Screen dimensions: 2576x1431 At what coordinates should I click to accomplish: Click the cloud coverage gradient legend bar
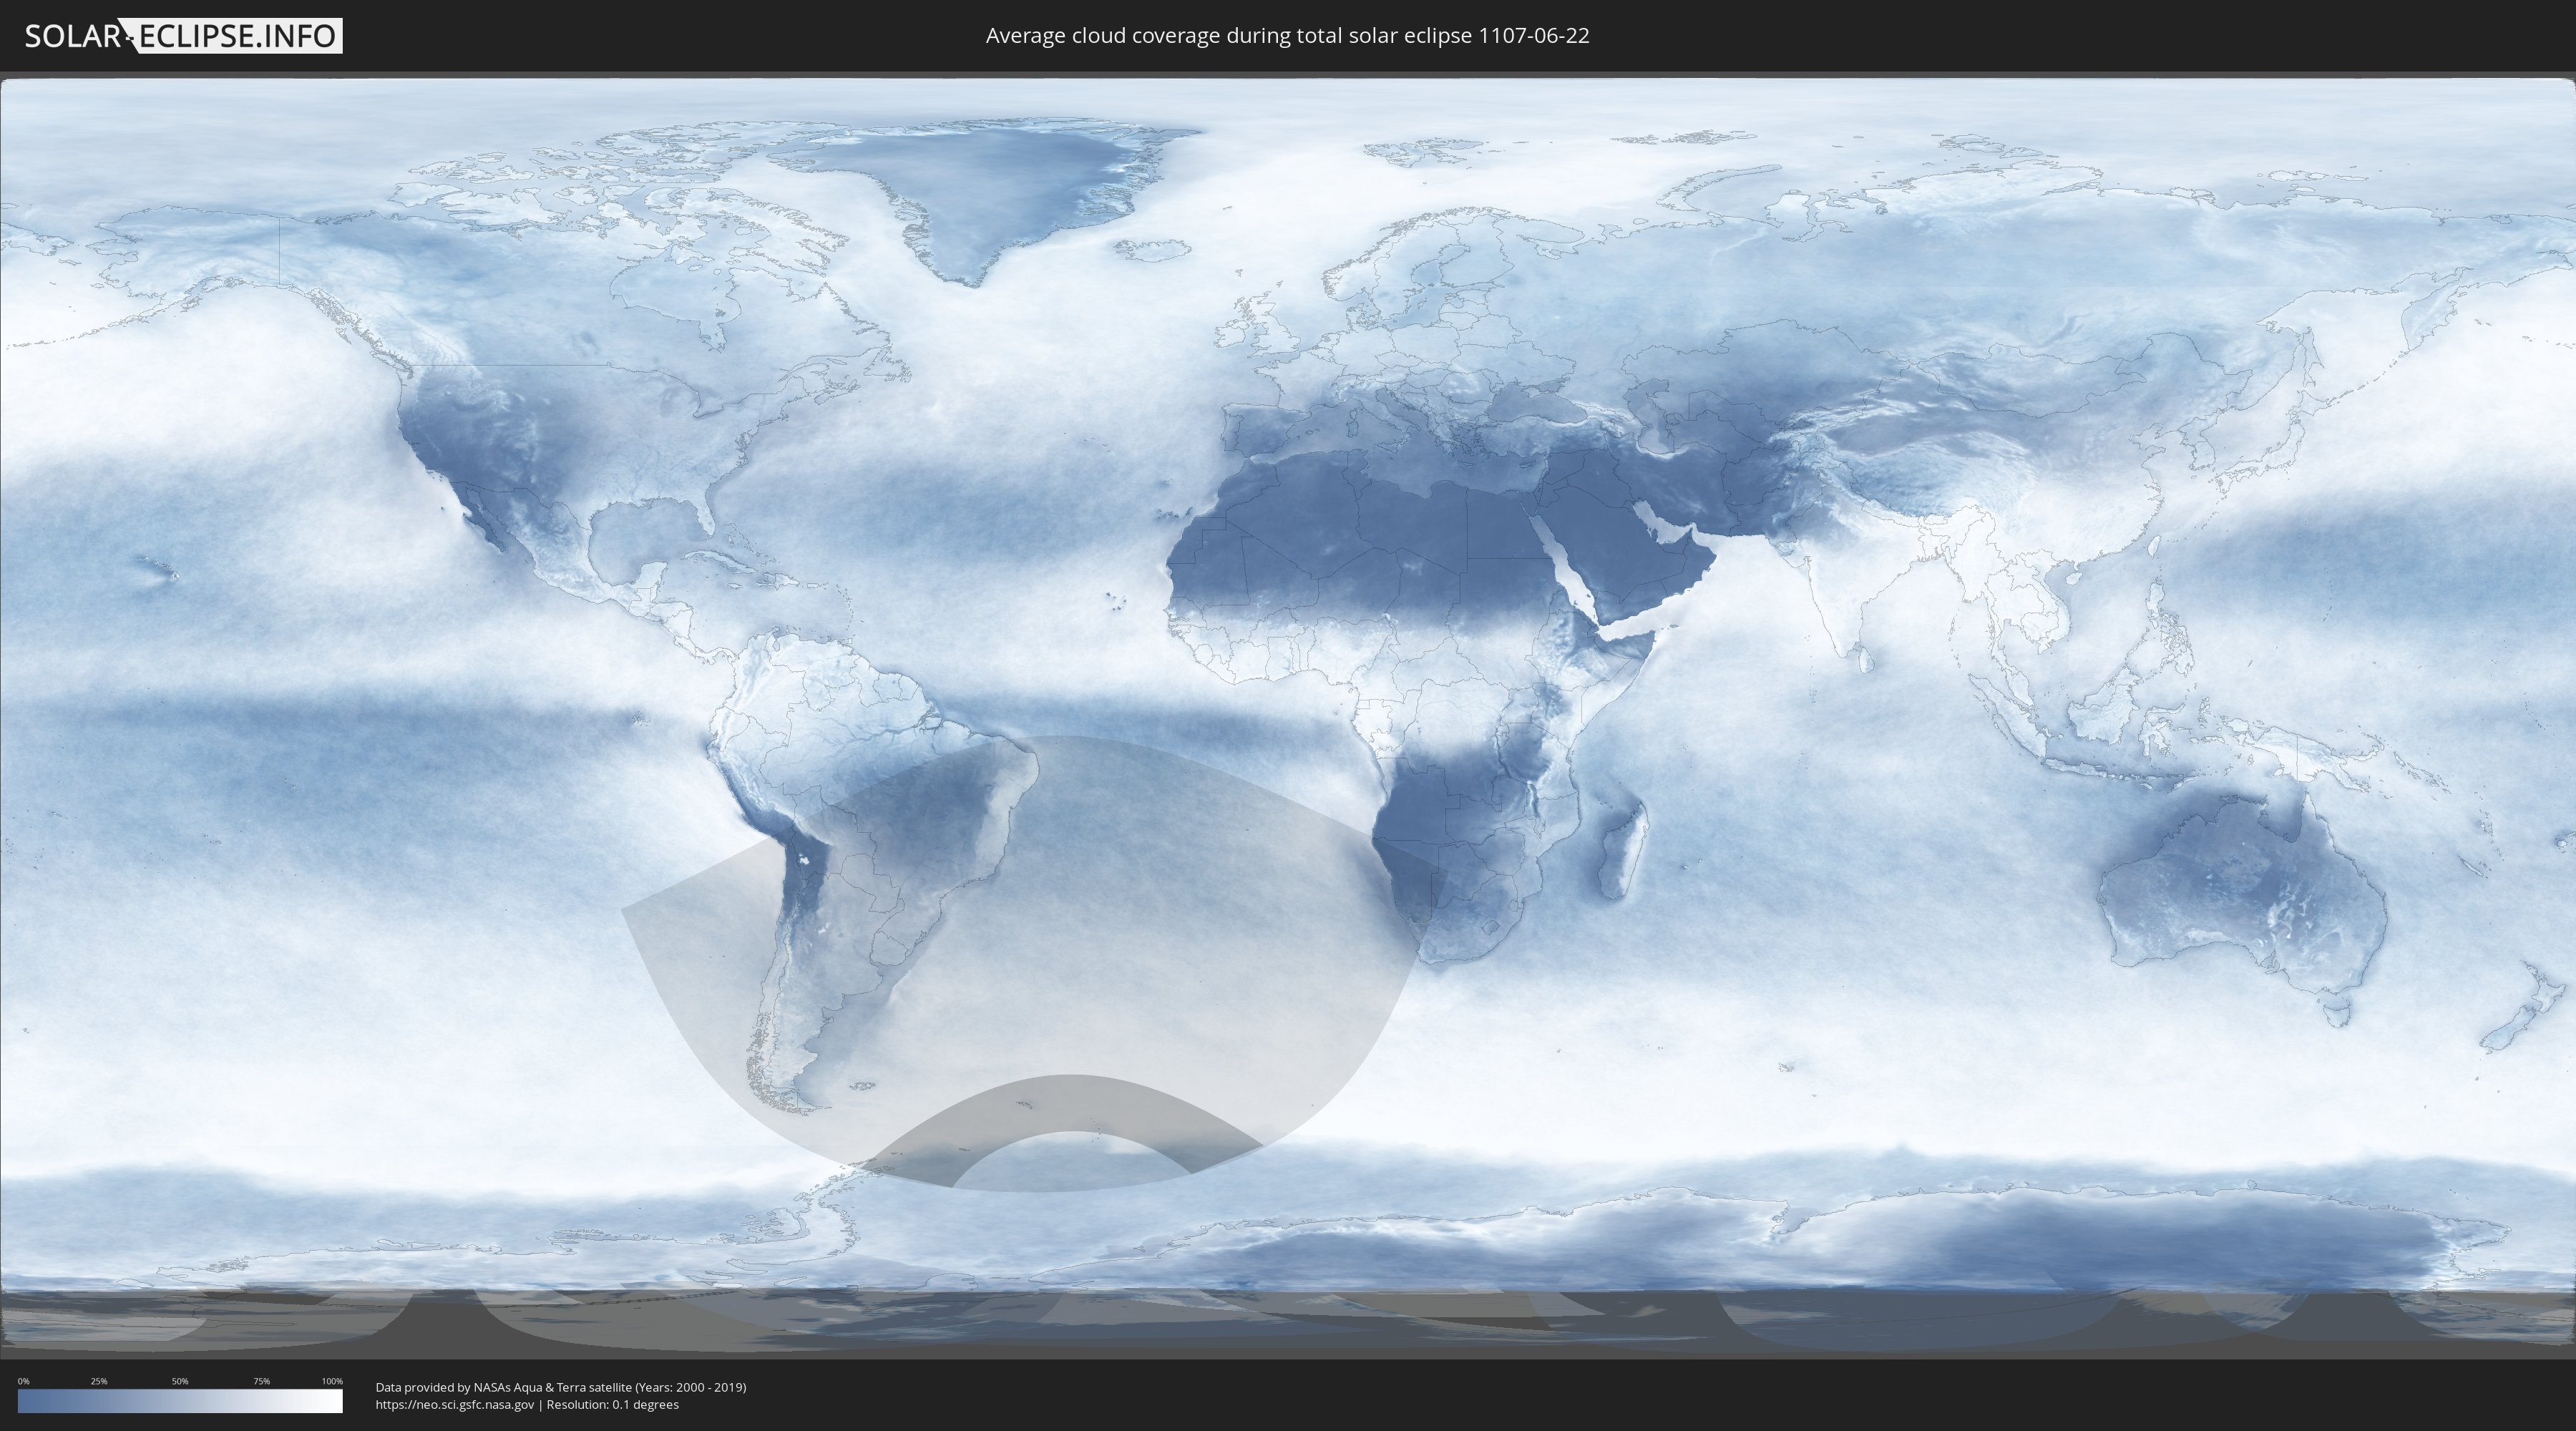point(180,1401)
